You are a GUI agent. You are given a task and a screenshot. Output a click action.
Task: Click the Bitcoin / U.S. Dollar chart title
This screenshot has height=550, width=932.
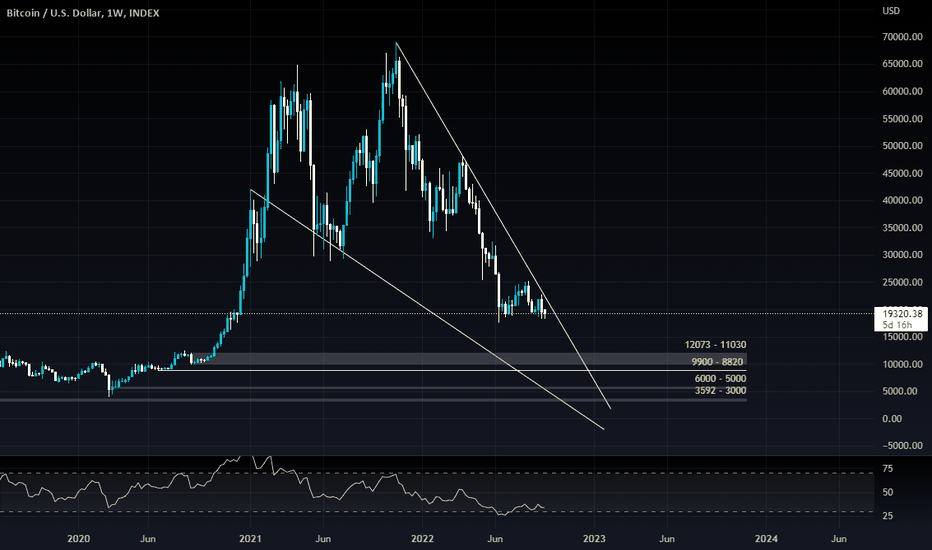click(83, 13)
